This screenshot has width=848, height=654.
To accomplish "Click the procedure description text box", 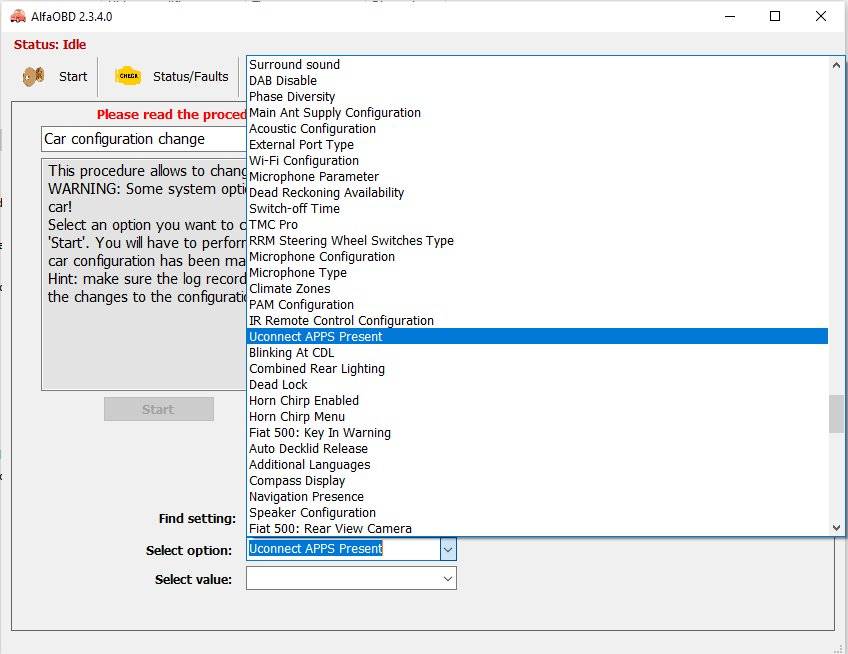I will [144, 274].
